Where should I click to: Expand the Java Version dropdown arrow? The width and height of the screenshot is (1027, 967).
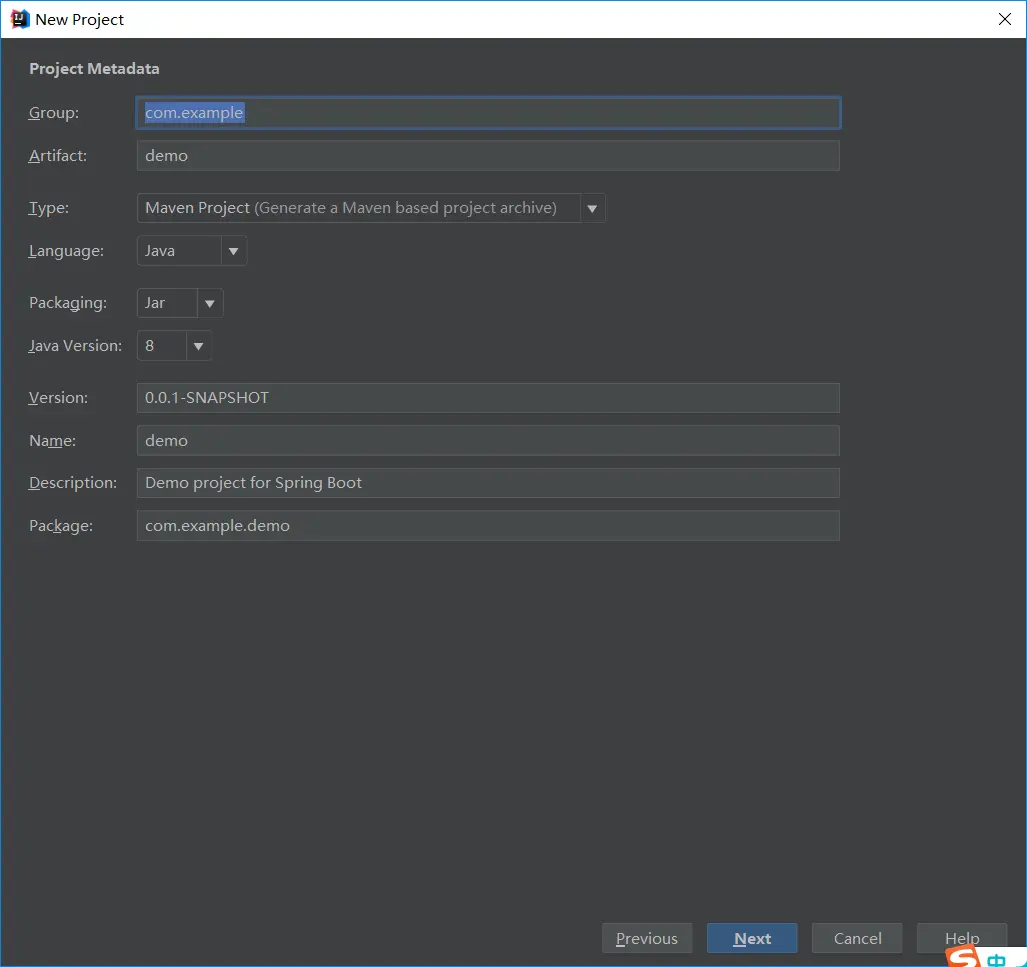tap(198, 346)
